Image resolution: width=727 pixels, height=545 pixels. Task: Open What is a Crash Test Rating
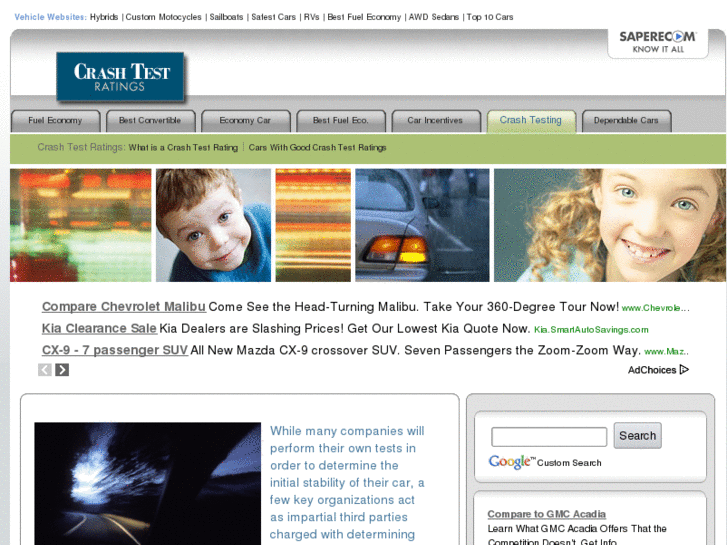pyautogui.click(x=183, y=147)
